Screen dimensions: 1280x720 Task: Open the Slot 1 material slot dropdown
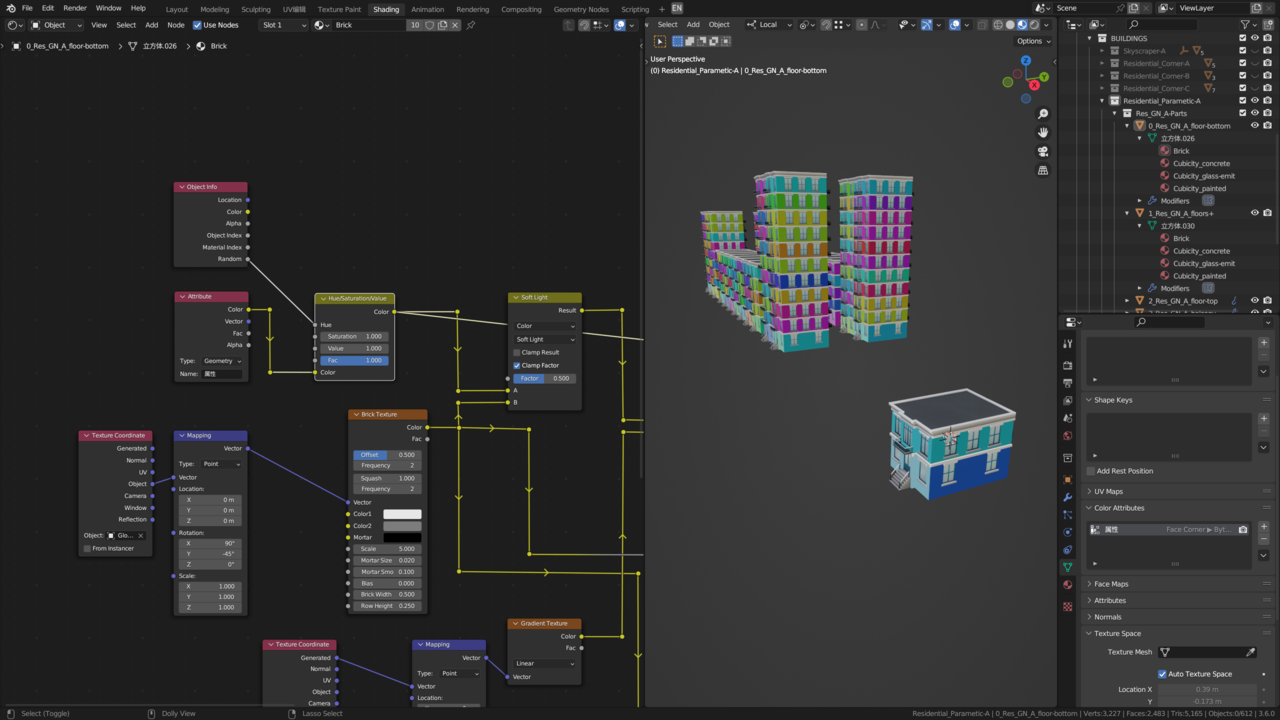tap(284, 25)
